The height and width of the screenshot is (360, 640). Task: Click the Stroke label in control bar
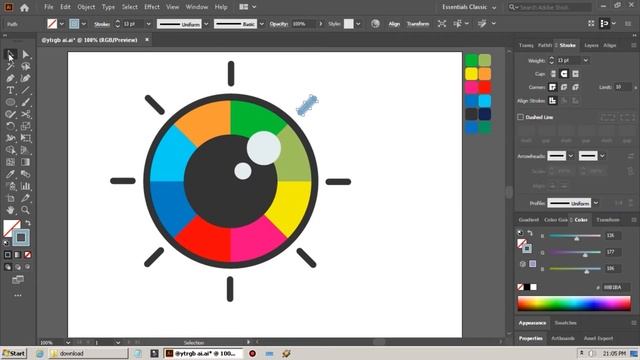(x=102, y=24)
